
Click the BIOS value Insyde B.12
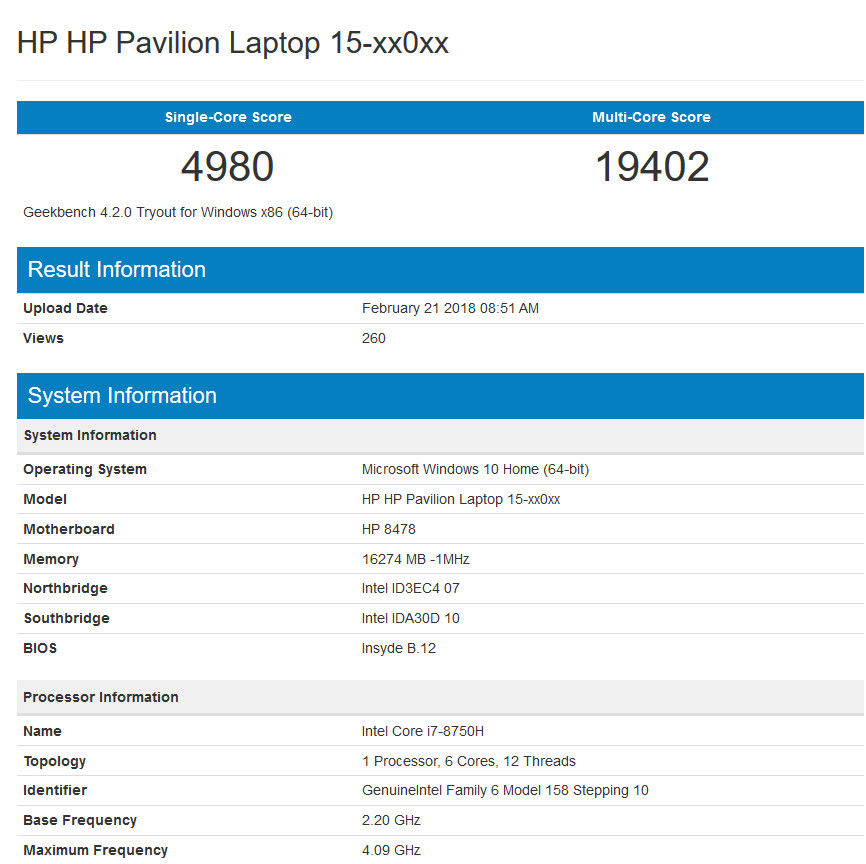(398, 648)
